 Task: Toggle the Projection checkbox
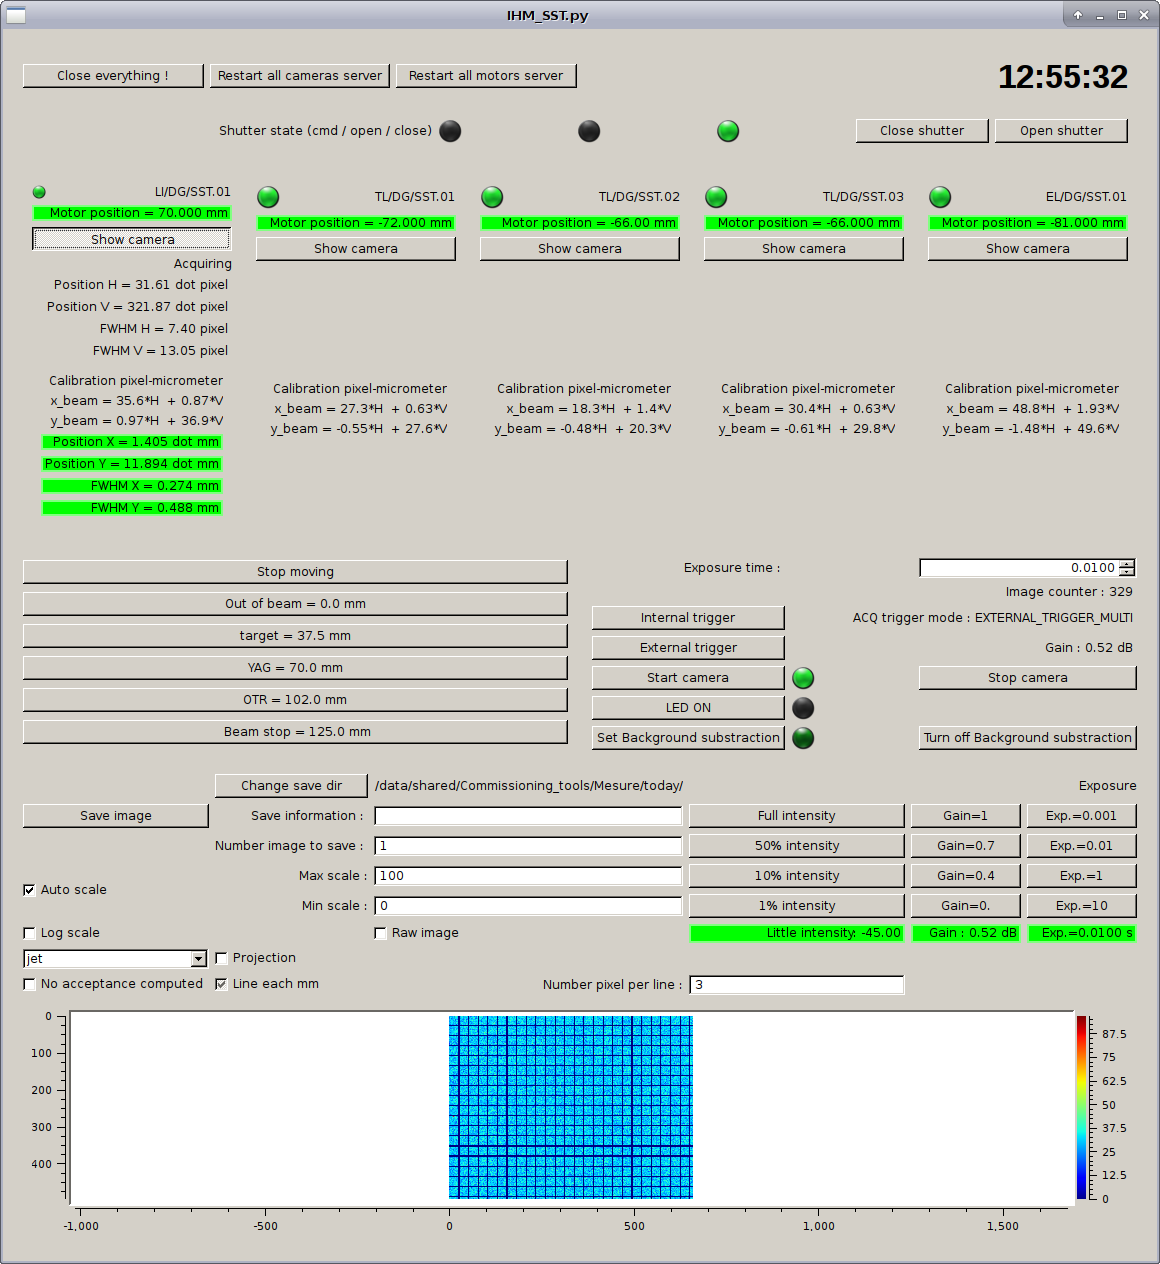point(222,958)
